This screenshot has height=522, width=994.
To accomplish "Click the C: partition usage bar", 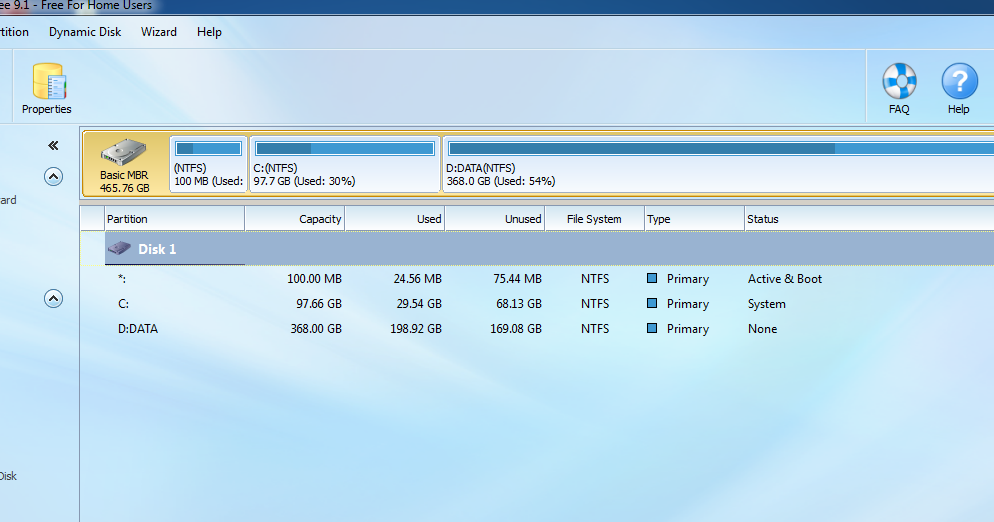I will (345, 148).
